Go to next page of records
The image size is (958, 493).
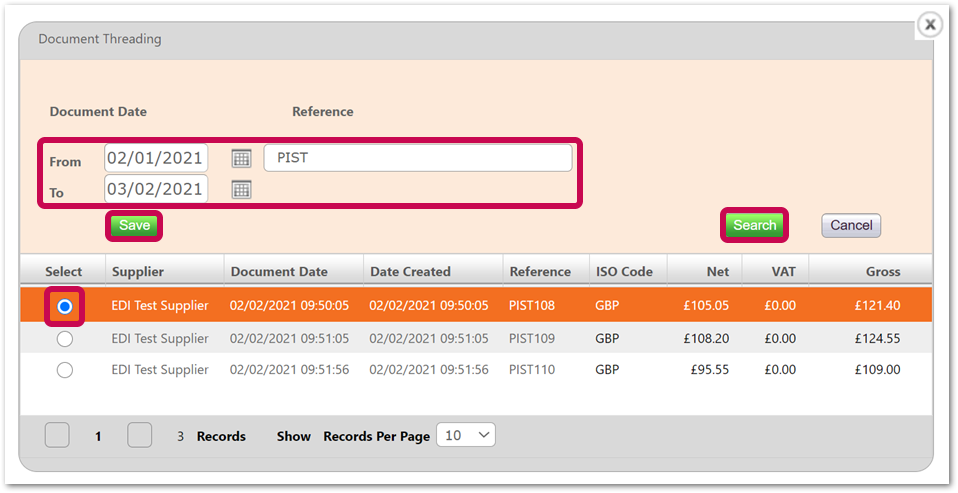pos(139,436)
